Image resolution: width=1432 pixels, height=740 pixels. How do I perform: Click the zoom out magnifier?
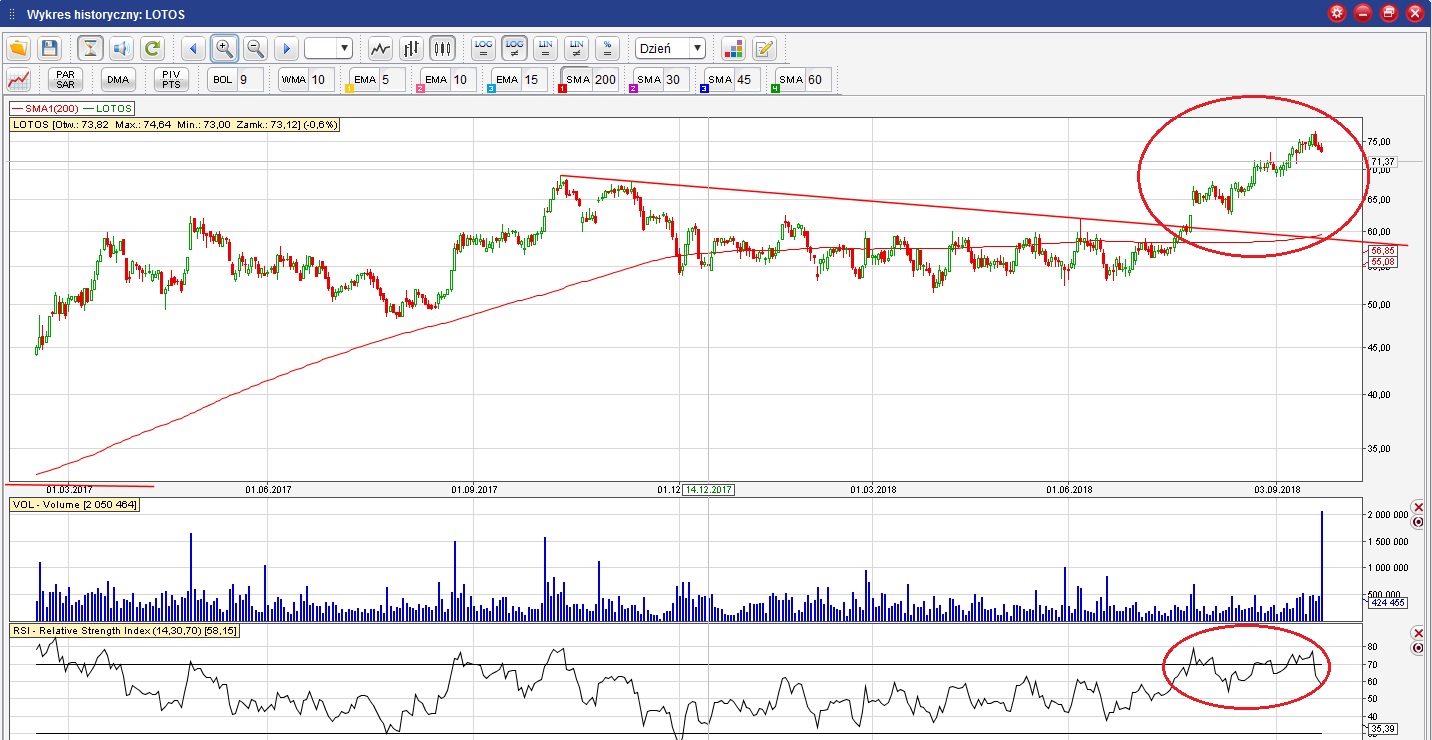255,48
